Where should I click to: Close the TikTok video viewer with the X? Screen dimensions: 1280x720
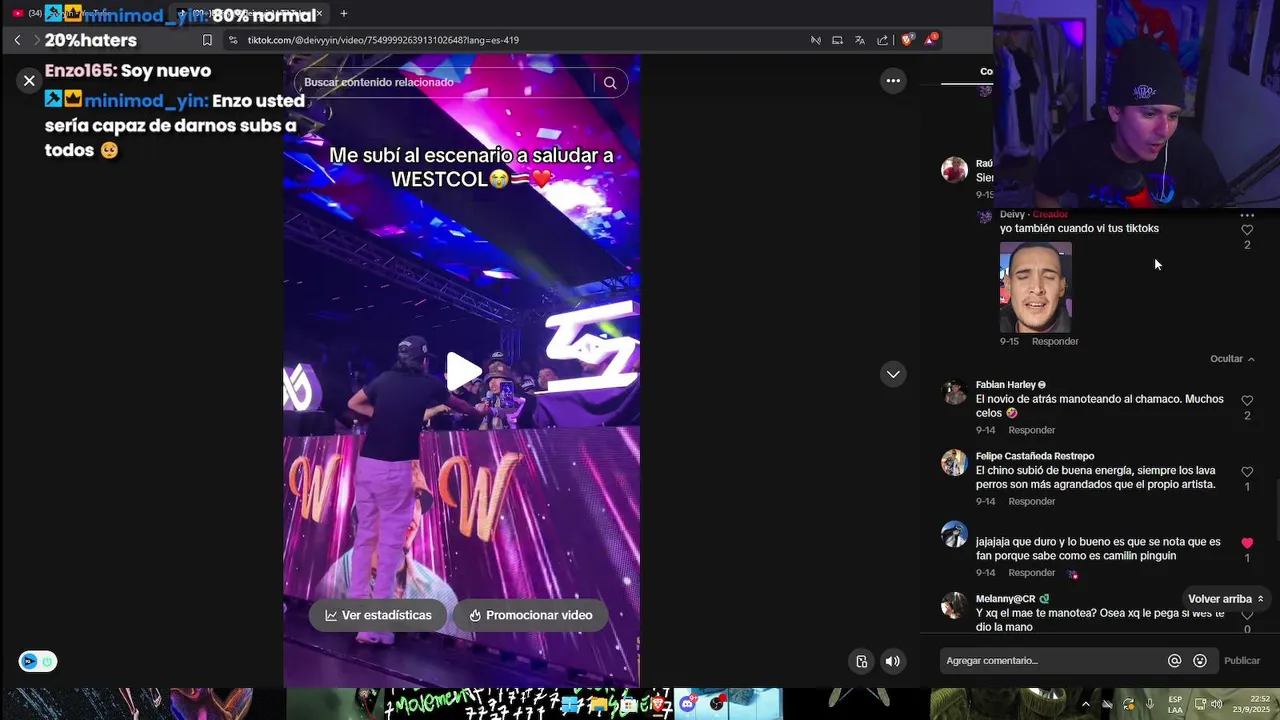(x=29, y=81)
